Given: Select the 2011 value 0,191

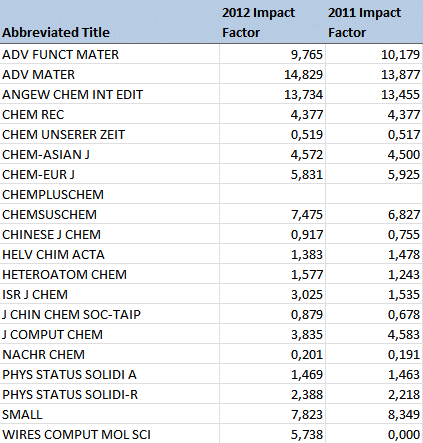Looking at the screenshot, I should [404, 355].
